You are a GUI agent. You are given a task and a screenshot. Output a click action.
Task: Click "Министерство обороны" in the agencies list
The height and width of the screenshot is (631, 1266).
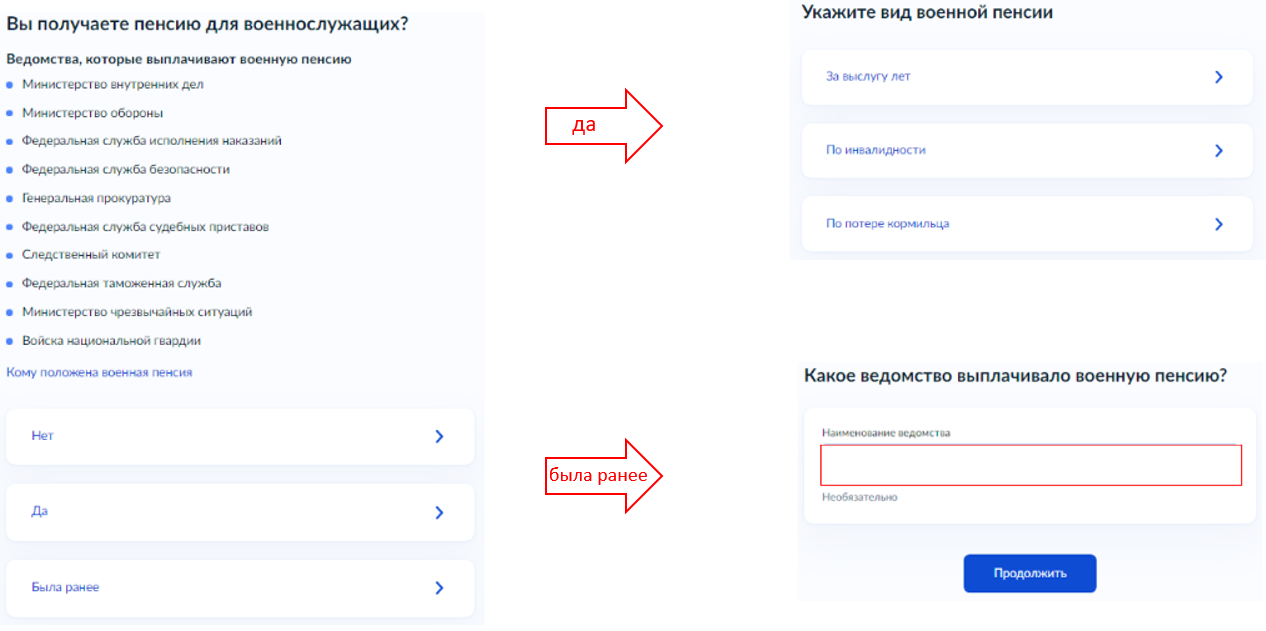click(x=92, y=113)
